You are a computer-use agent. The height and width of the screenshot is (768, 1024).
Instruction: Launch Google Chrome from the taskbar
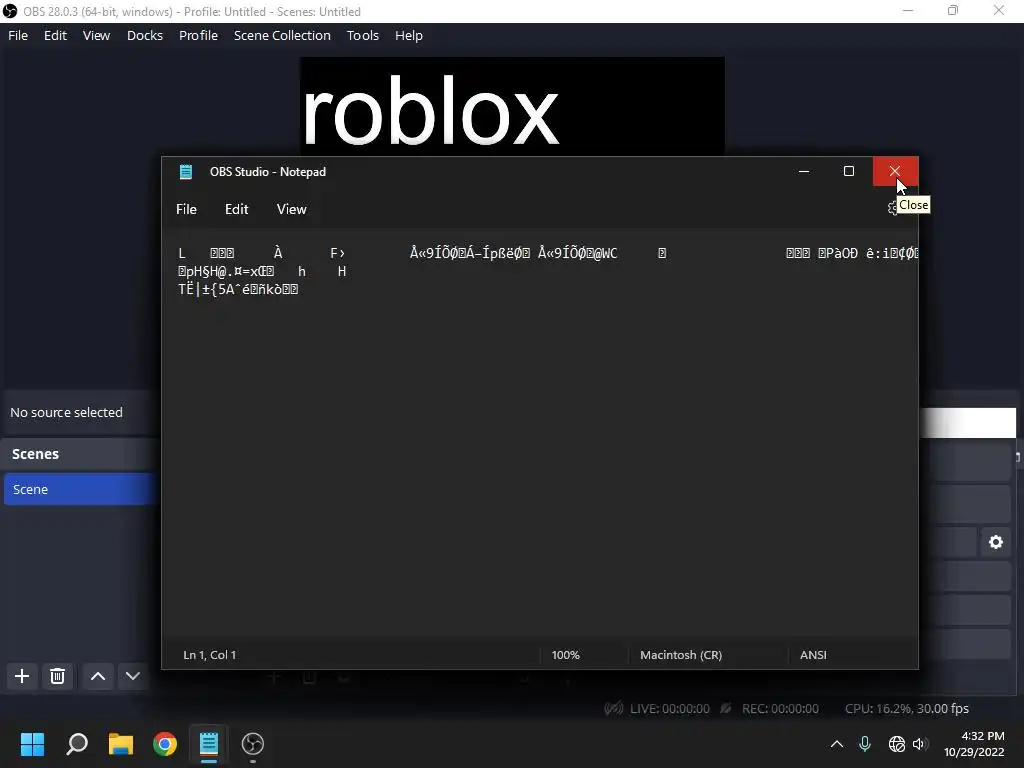(x=165, y=744)
